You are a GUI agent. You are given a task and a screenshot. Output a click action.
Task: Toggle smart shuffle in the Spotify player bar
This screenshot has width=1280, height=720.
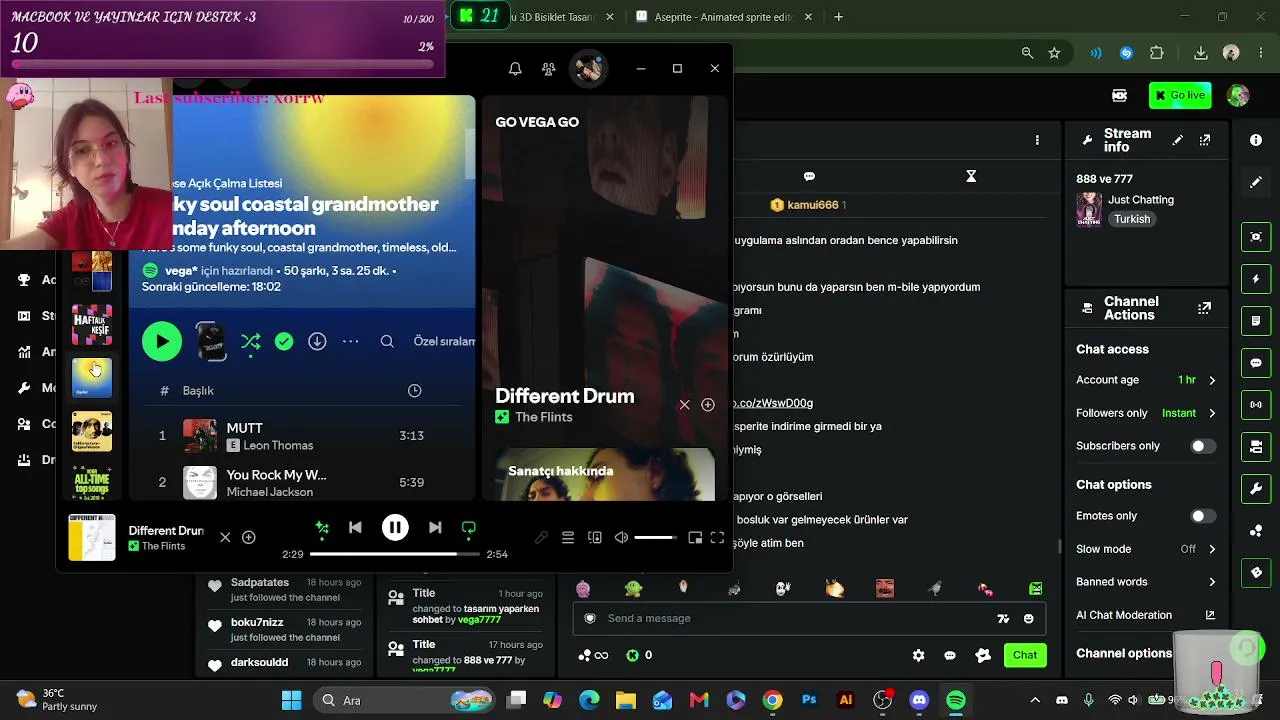(x=322, y=527)
